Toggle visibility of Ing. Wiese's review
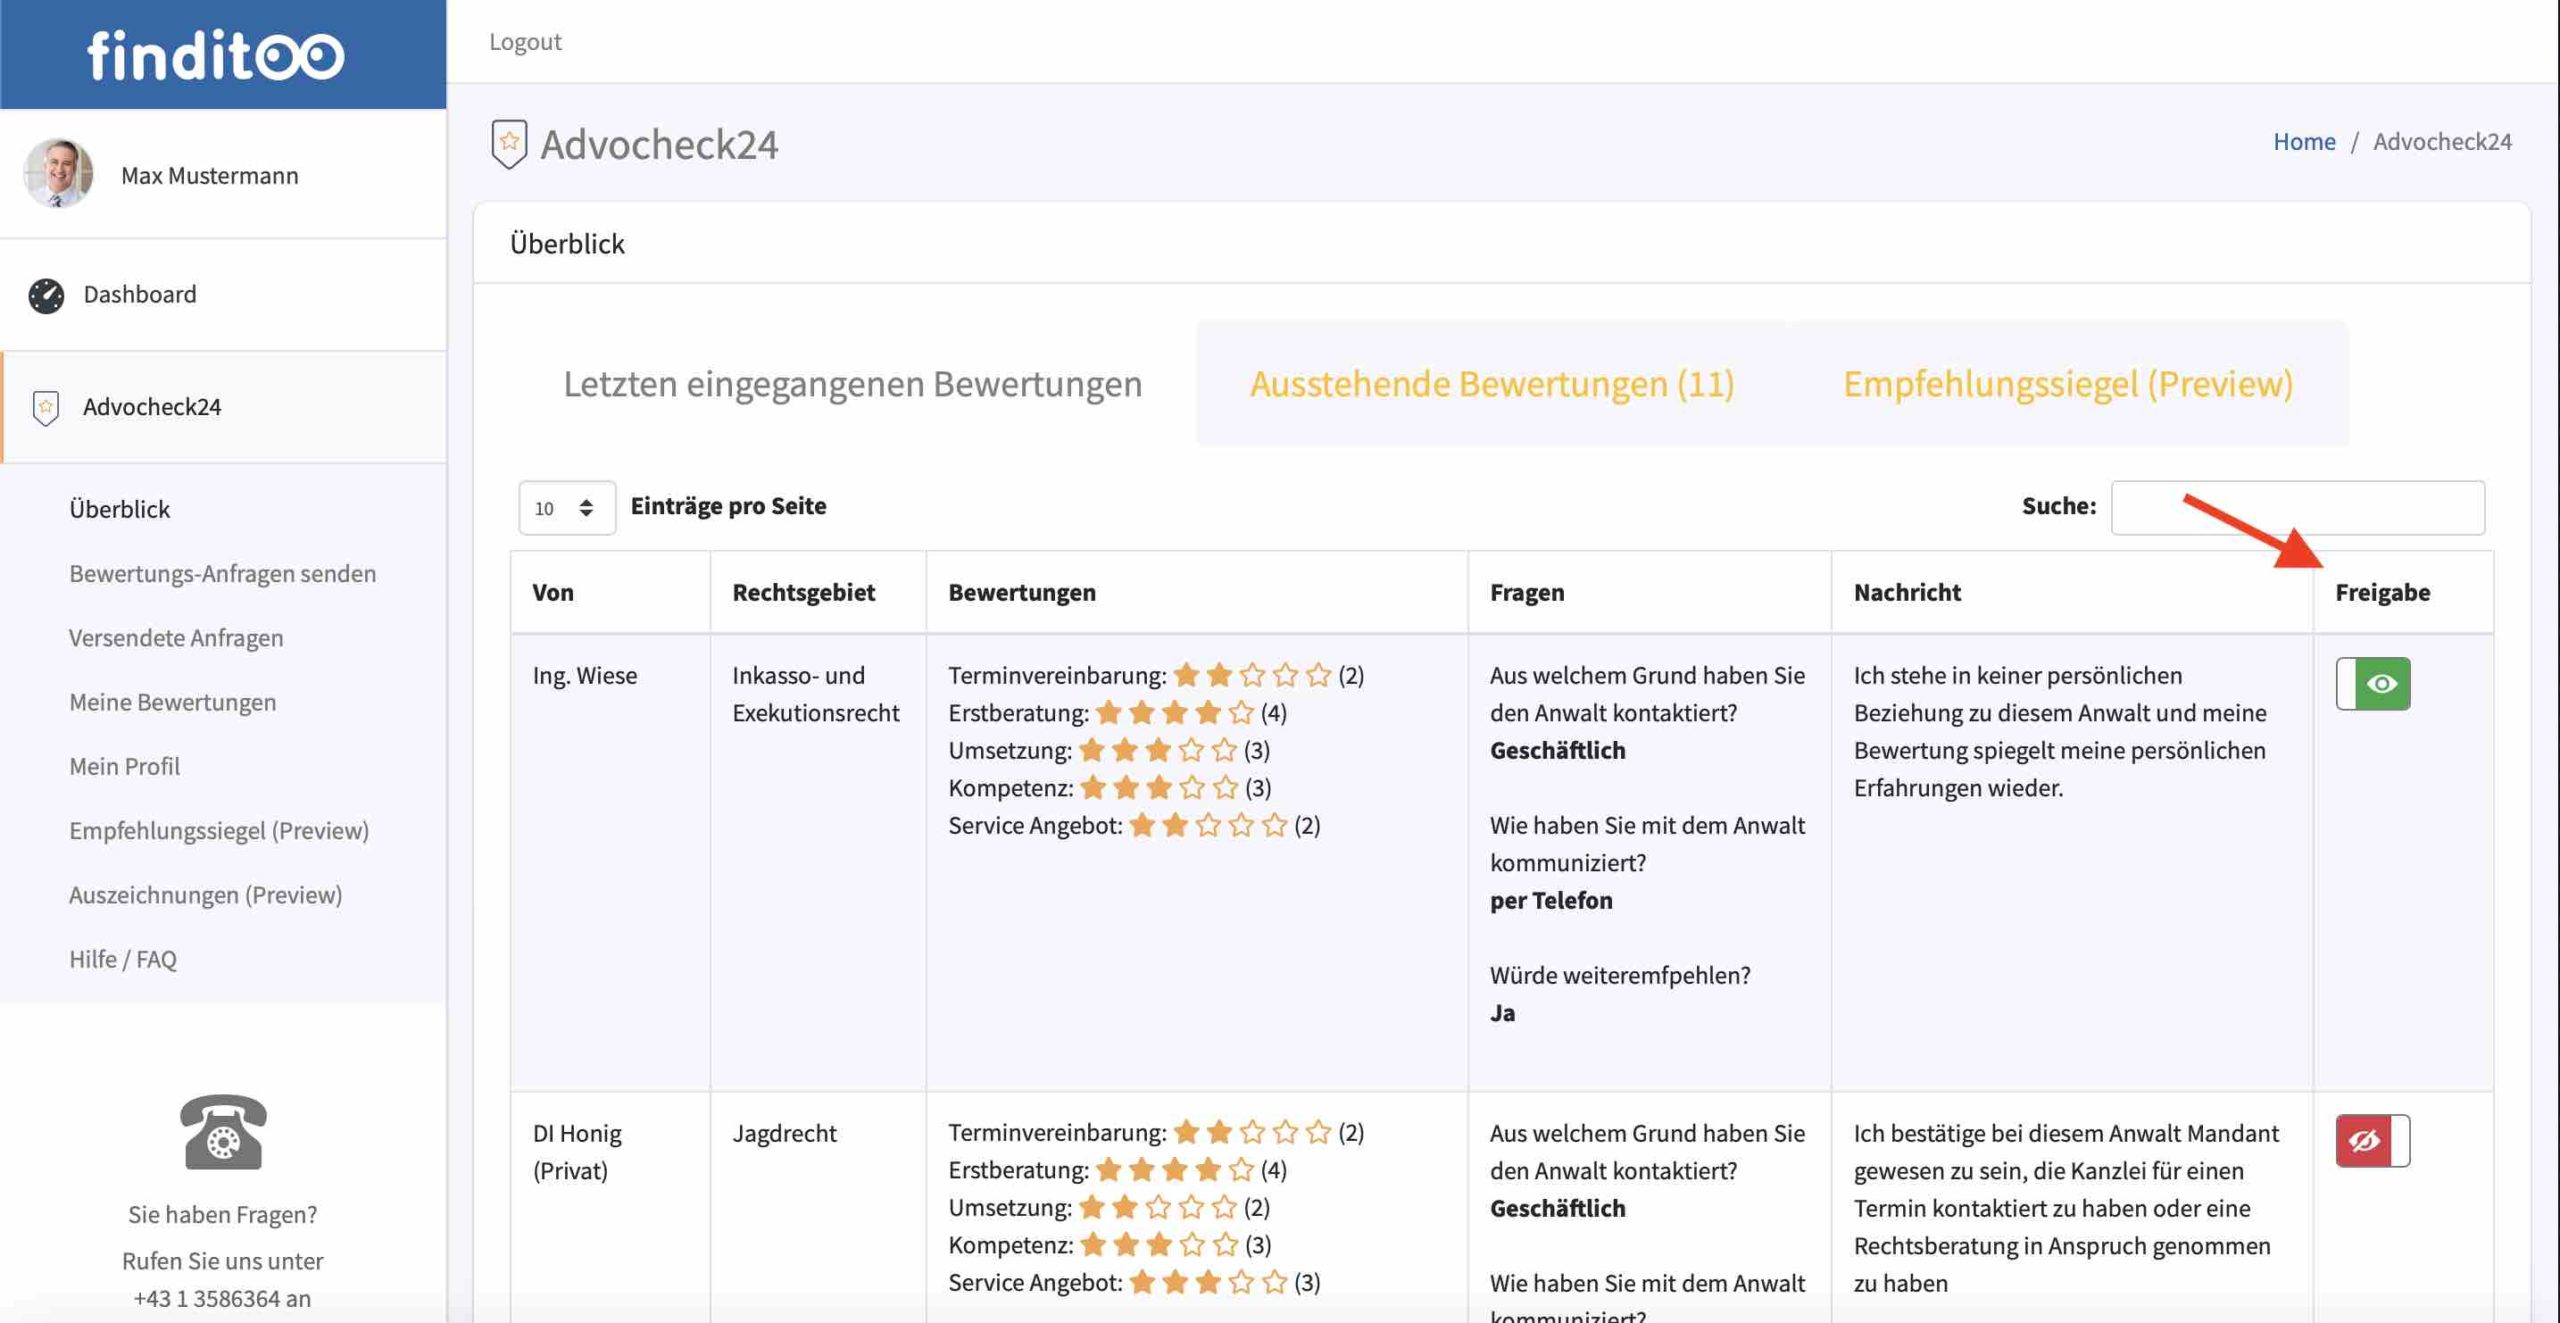The height and width of the screenshot is (1323, 2560). (2372, 684)
